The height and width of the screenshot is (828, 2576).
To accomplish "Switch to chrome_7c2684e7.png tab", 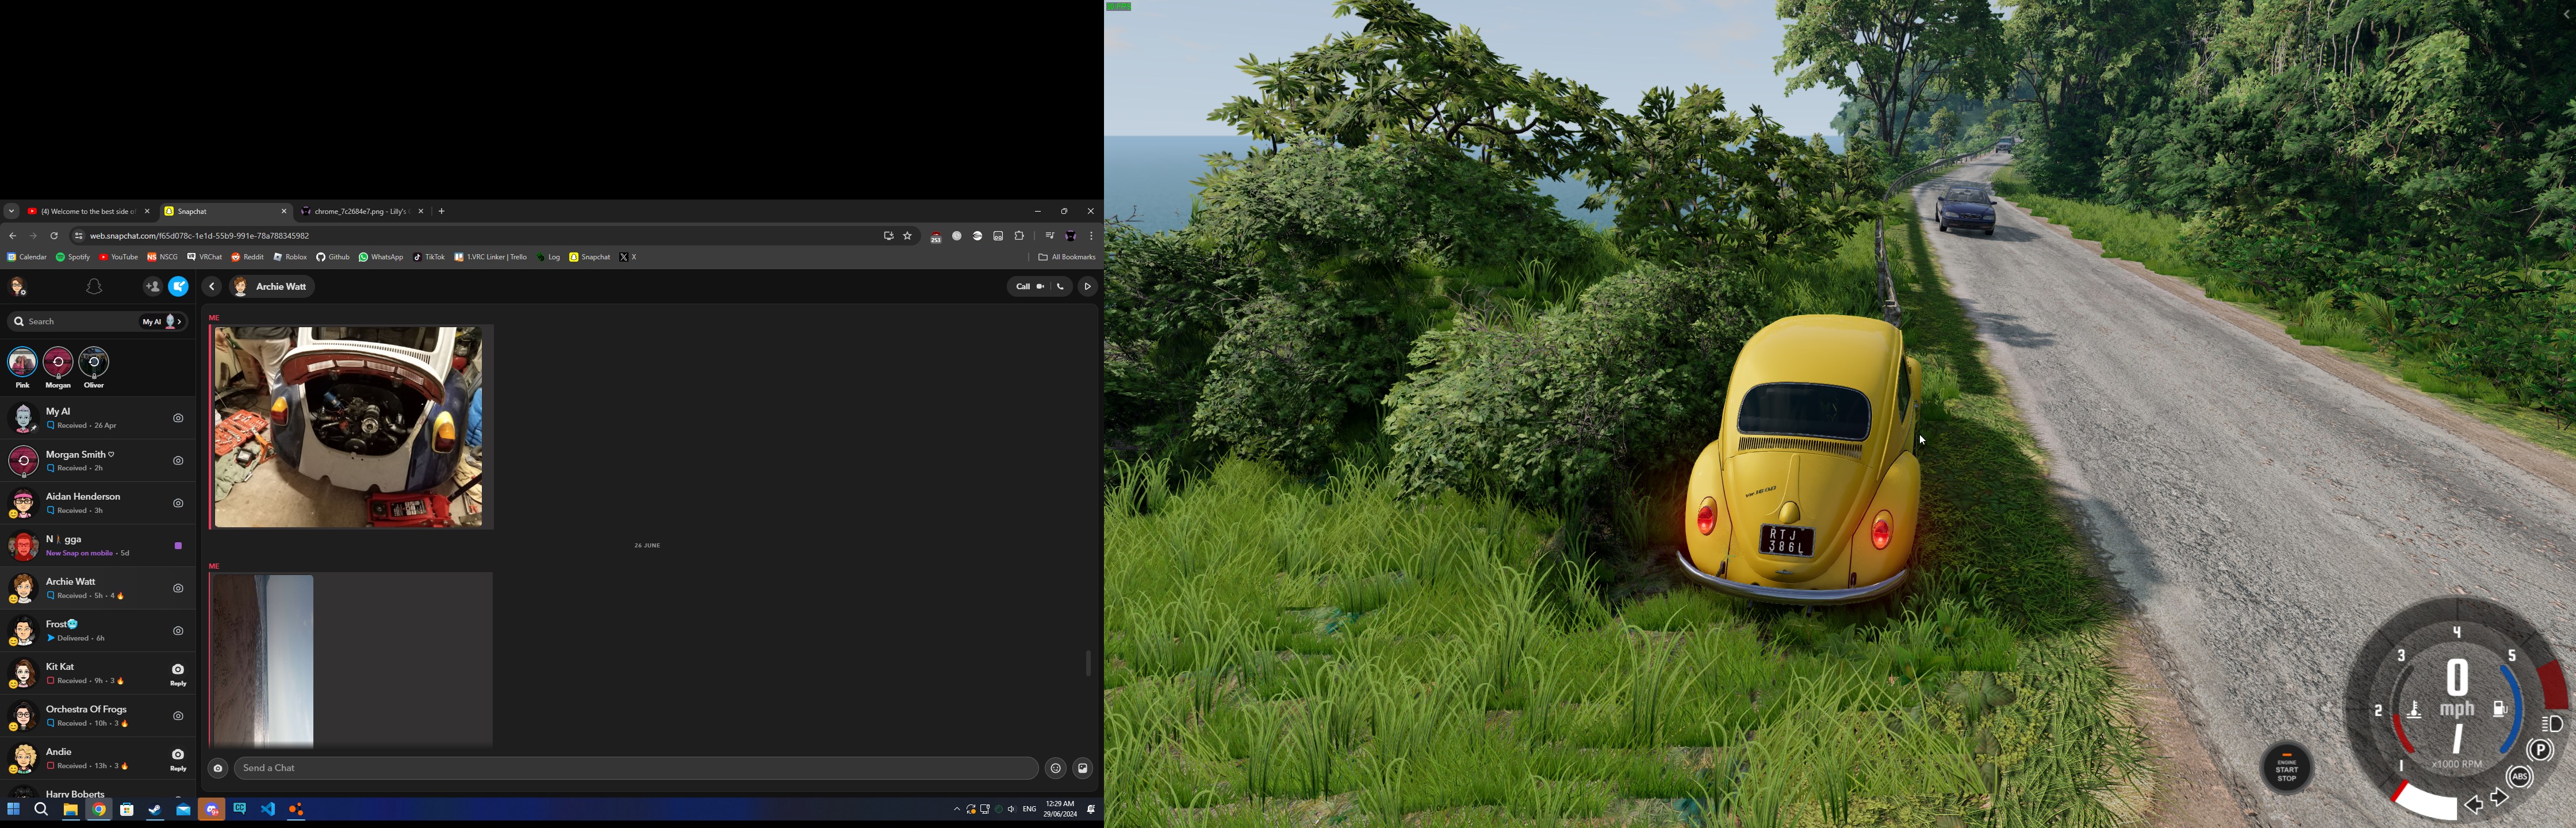I will point(356,212).
